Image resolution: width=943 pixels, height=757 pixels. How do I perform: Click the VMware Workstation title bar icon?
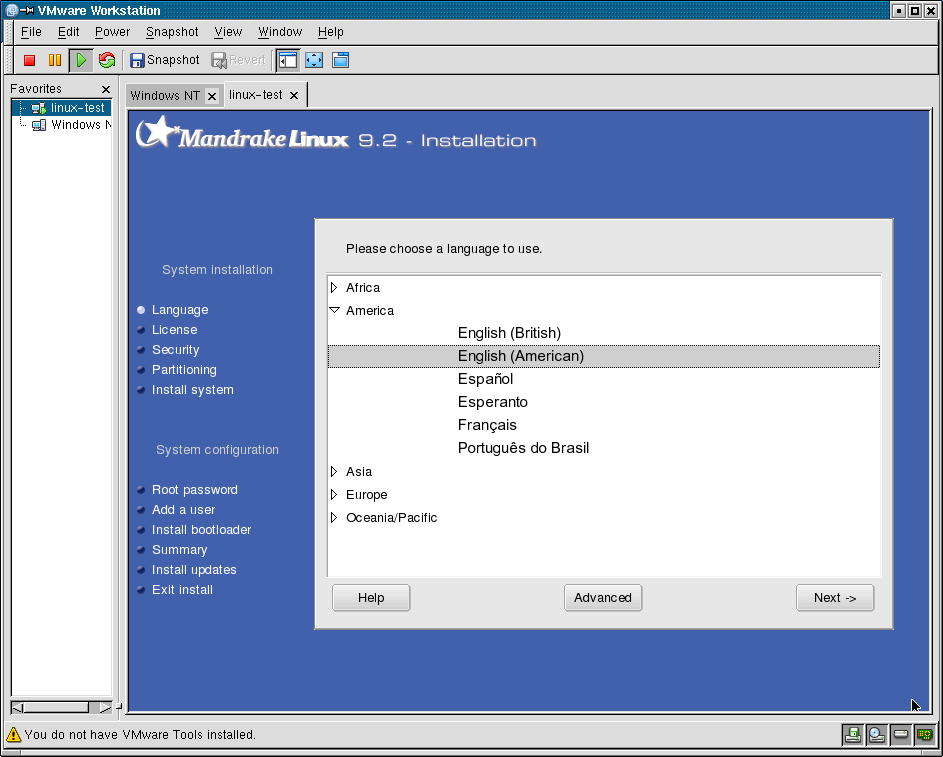tap(11, 10)
